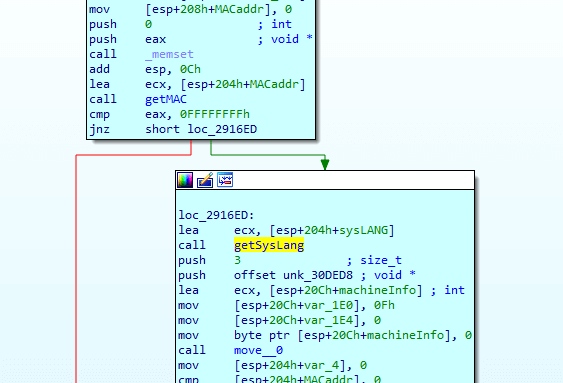
Task: Click the node color palette icon
Action: pyautogui.click(x=185, y=180)
